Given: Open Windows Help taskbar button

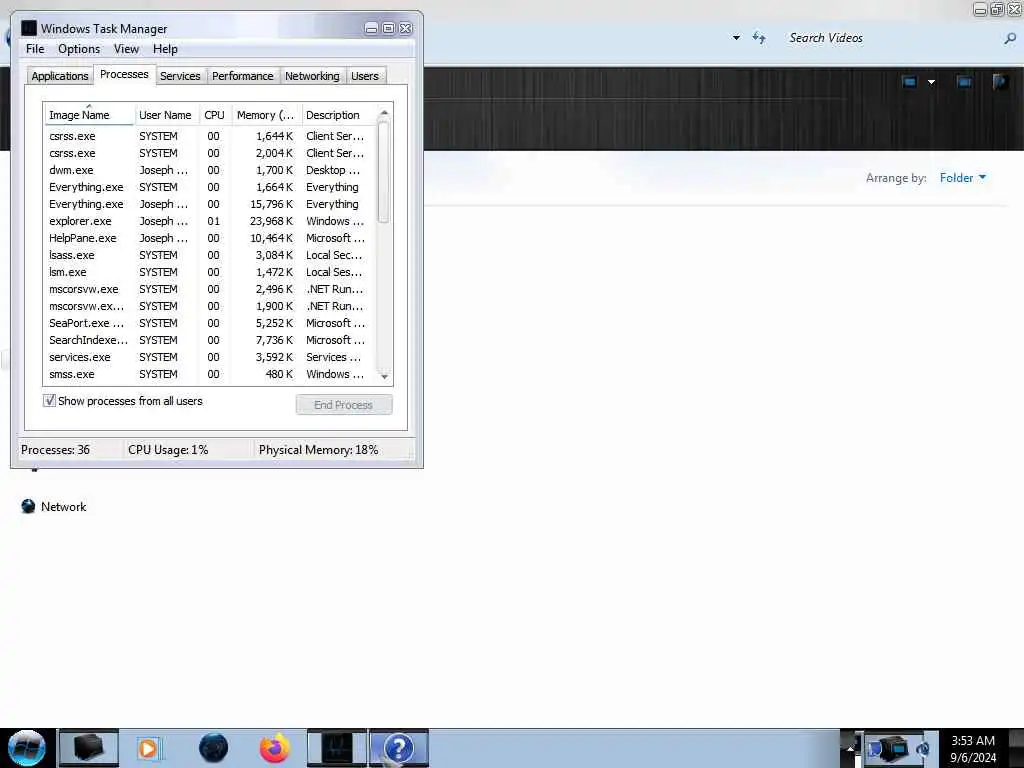Looking at the screenshot, I should point(398,748).
